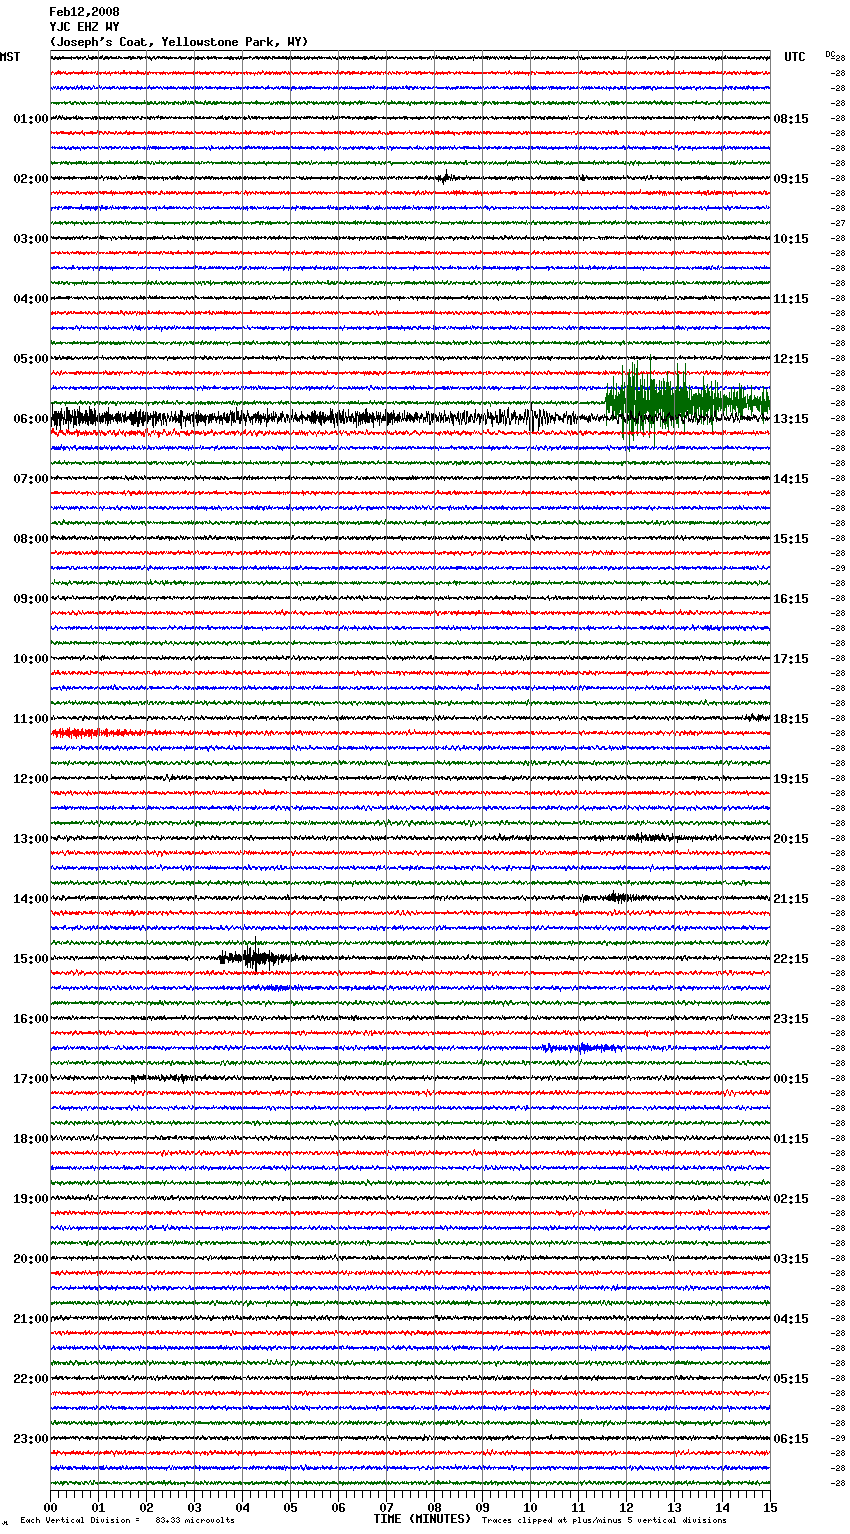Select the 01:00 MST time label
This screenshot has width=850, height=1534.
point(31,119)
